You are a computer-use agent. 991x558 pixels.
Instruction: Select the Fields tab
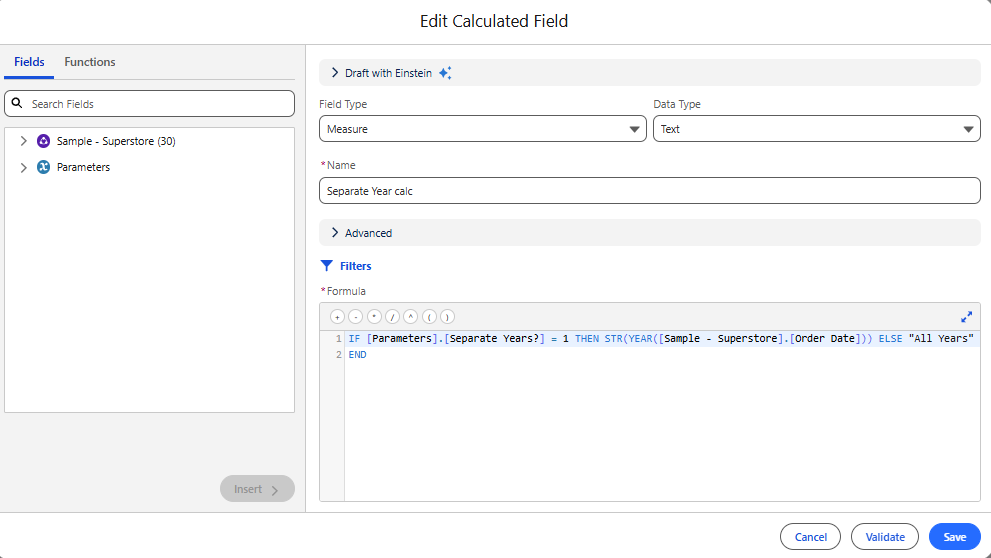pyautogui.click(x=29, y=62)
